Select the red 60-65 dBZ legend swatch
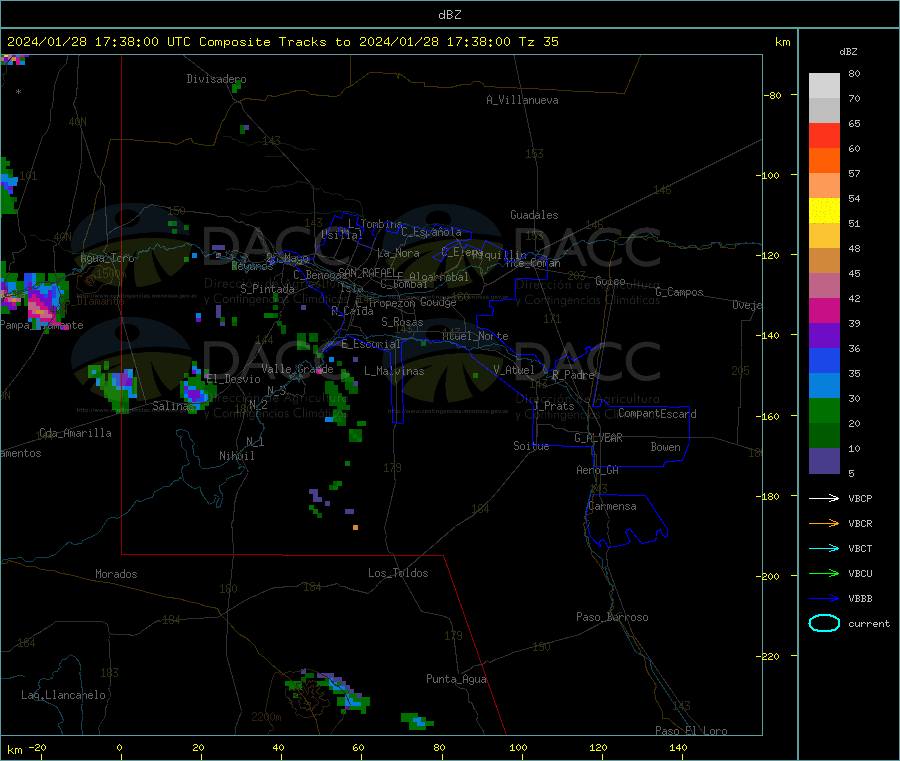The image size is (900, 761). coord(824,135)
